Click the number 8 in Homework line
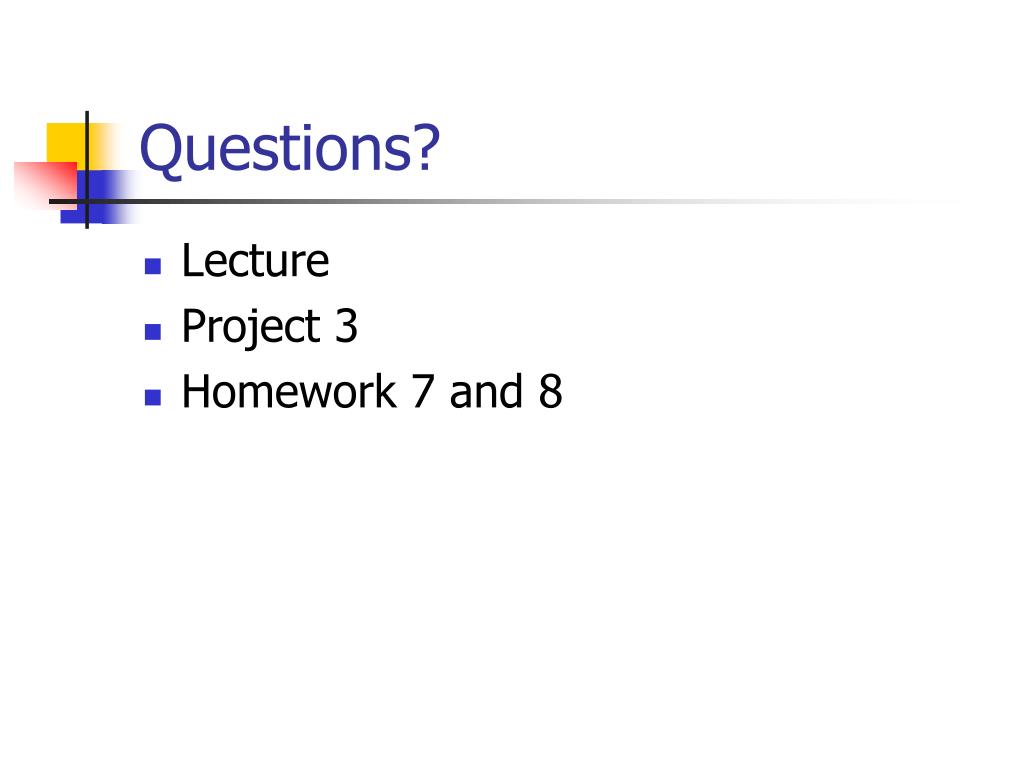1024x768 pixels. tap(551, 392)
